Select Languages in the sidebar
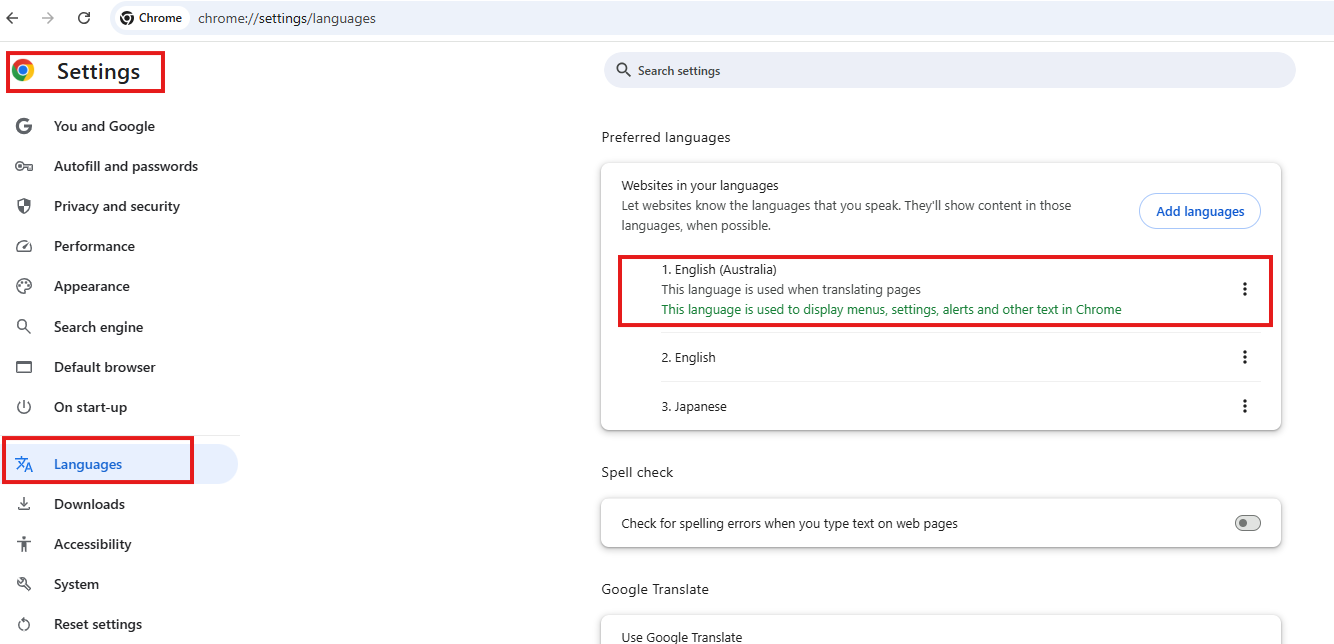This screenshot has height=644, width=1334. click(x=88, y=464)
